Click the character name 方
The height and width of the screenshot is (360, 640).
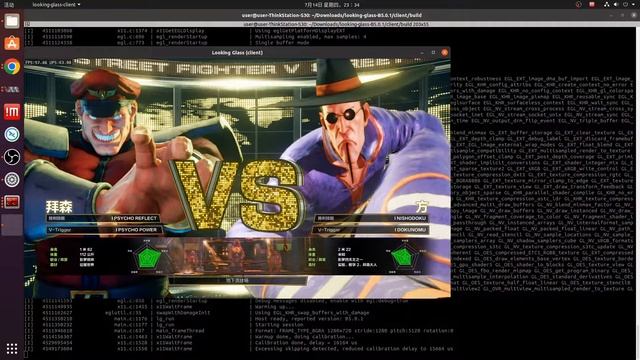422,206
